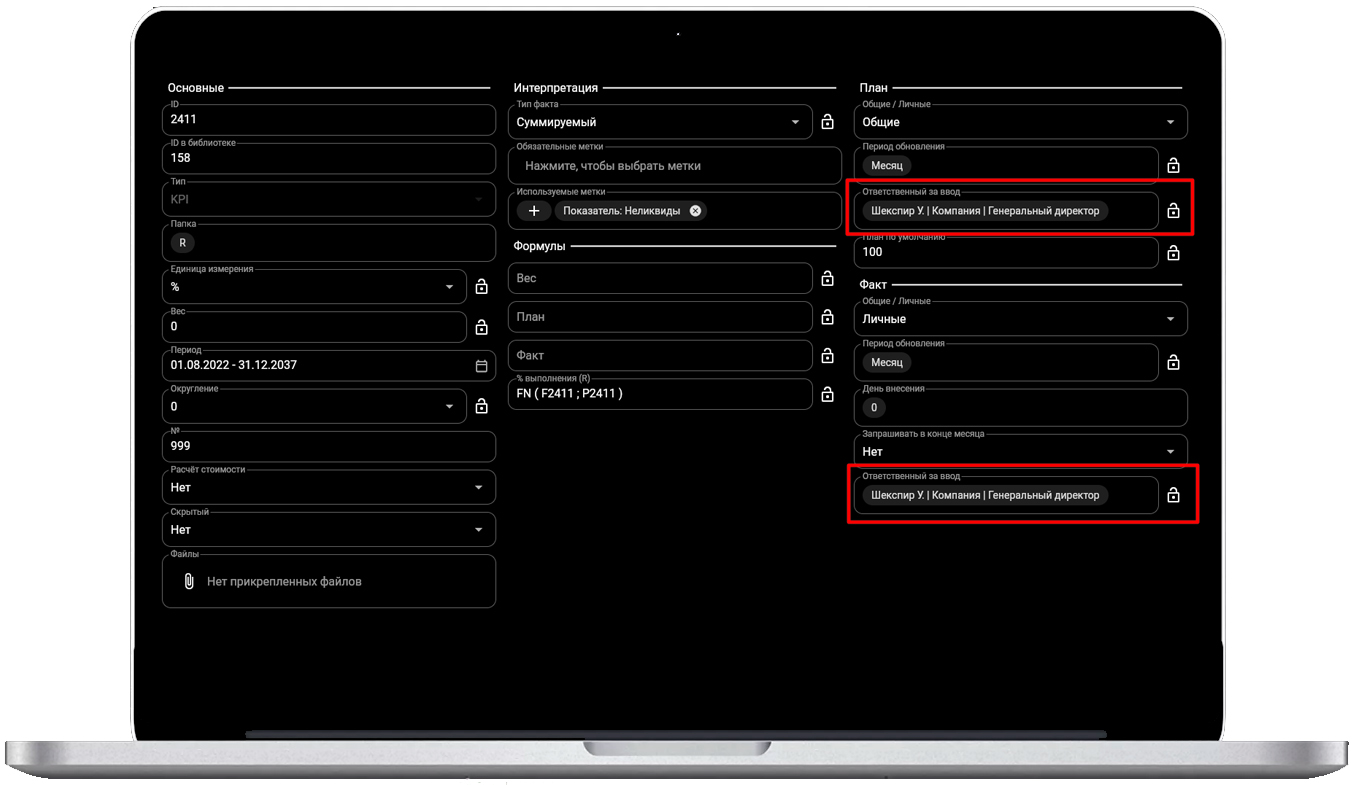
Task: Open the Тип факта dropdown
Action: point(795,122)
